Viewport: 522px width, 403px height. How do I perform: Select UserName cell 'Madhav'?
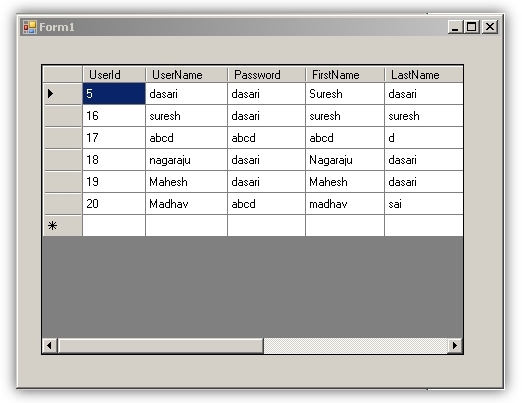point(187,204)
